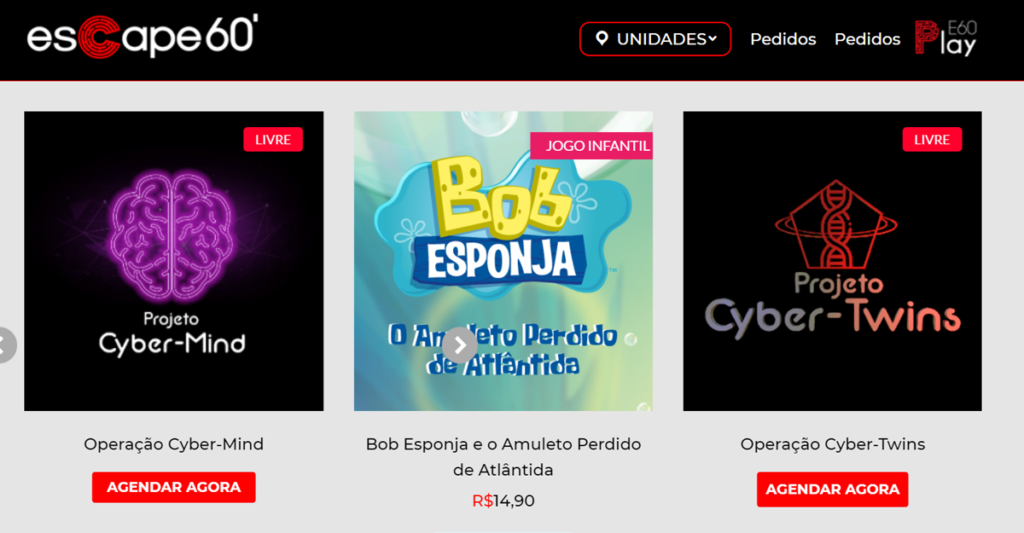This screenshot has width=1024, height=533.
Task: Open Bob Esponja e o Amuleto Perdido title
Action: pos(504,457)
